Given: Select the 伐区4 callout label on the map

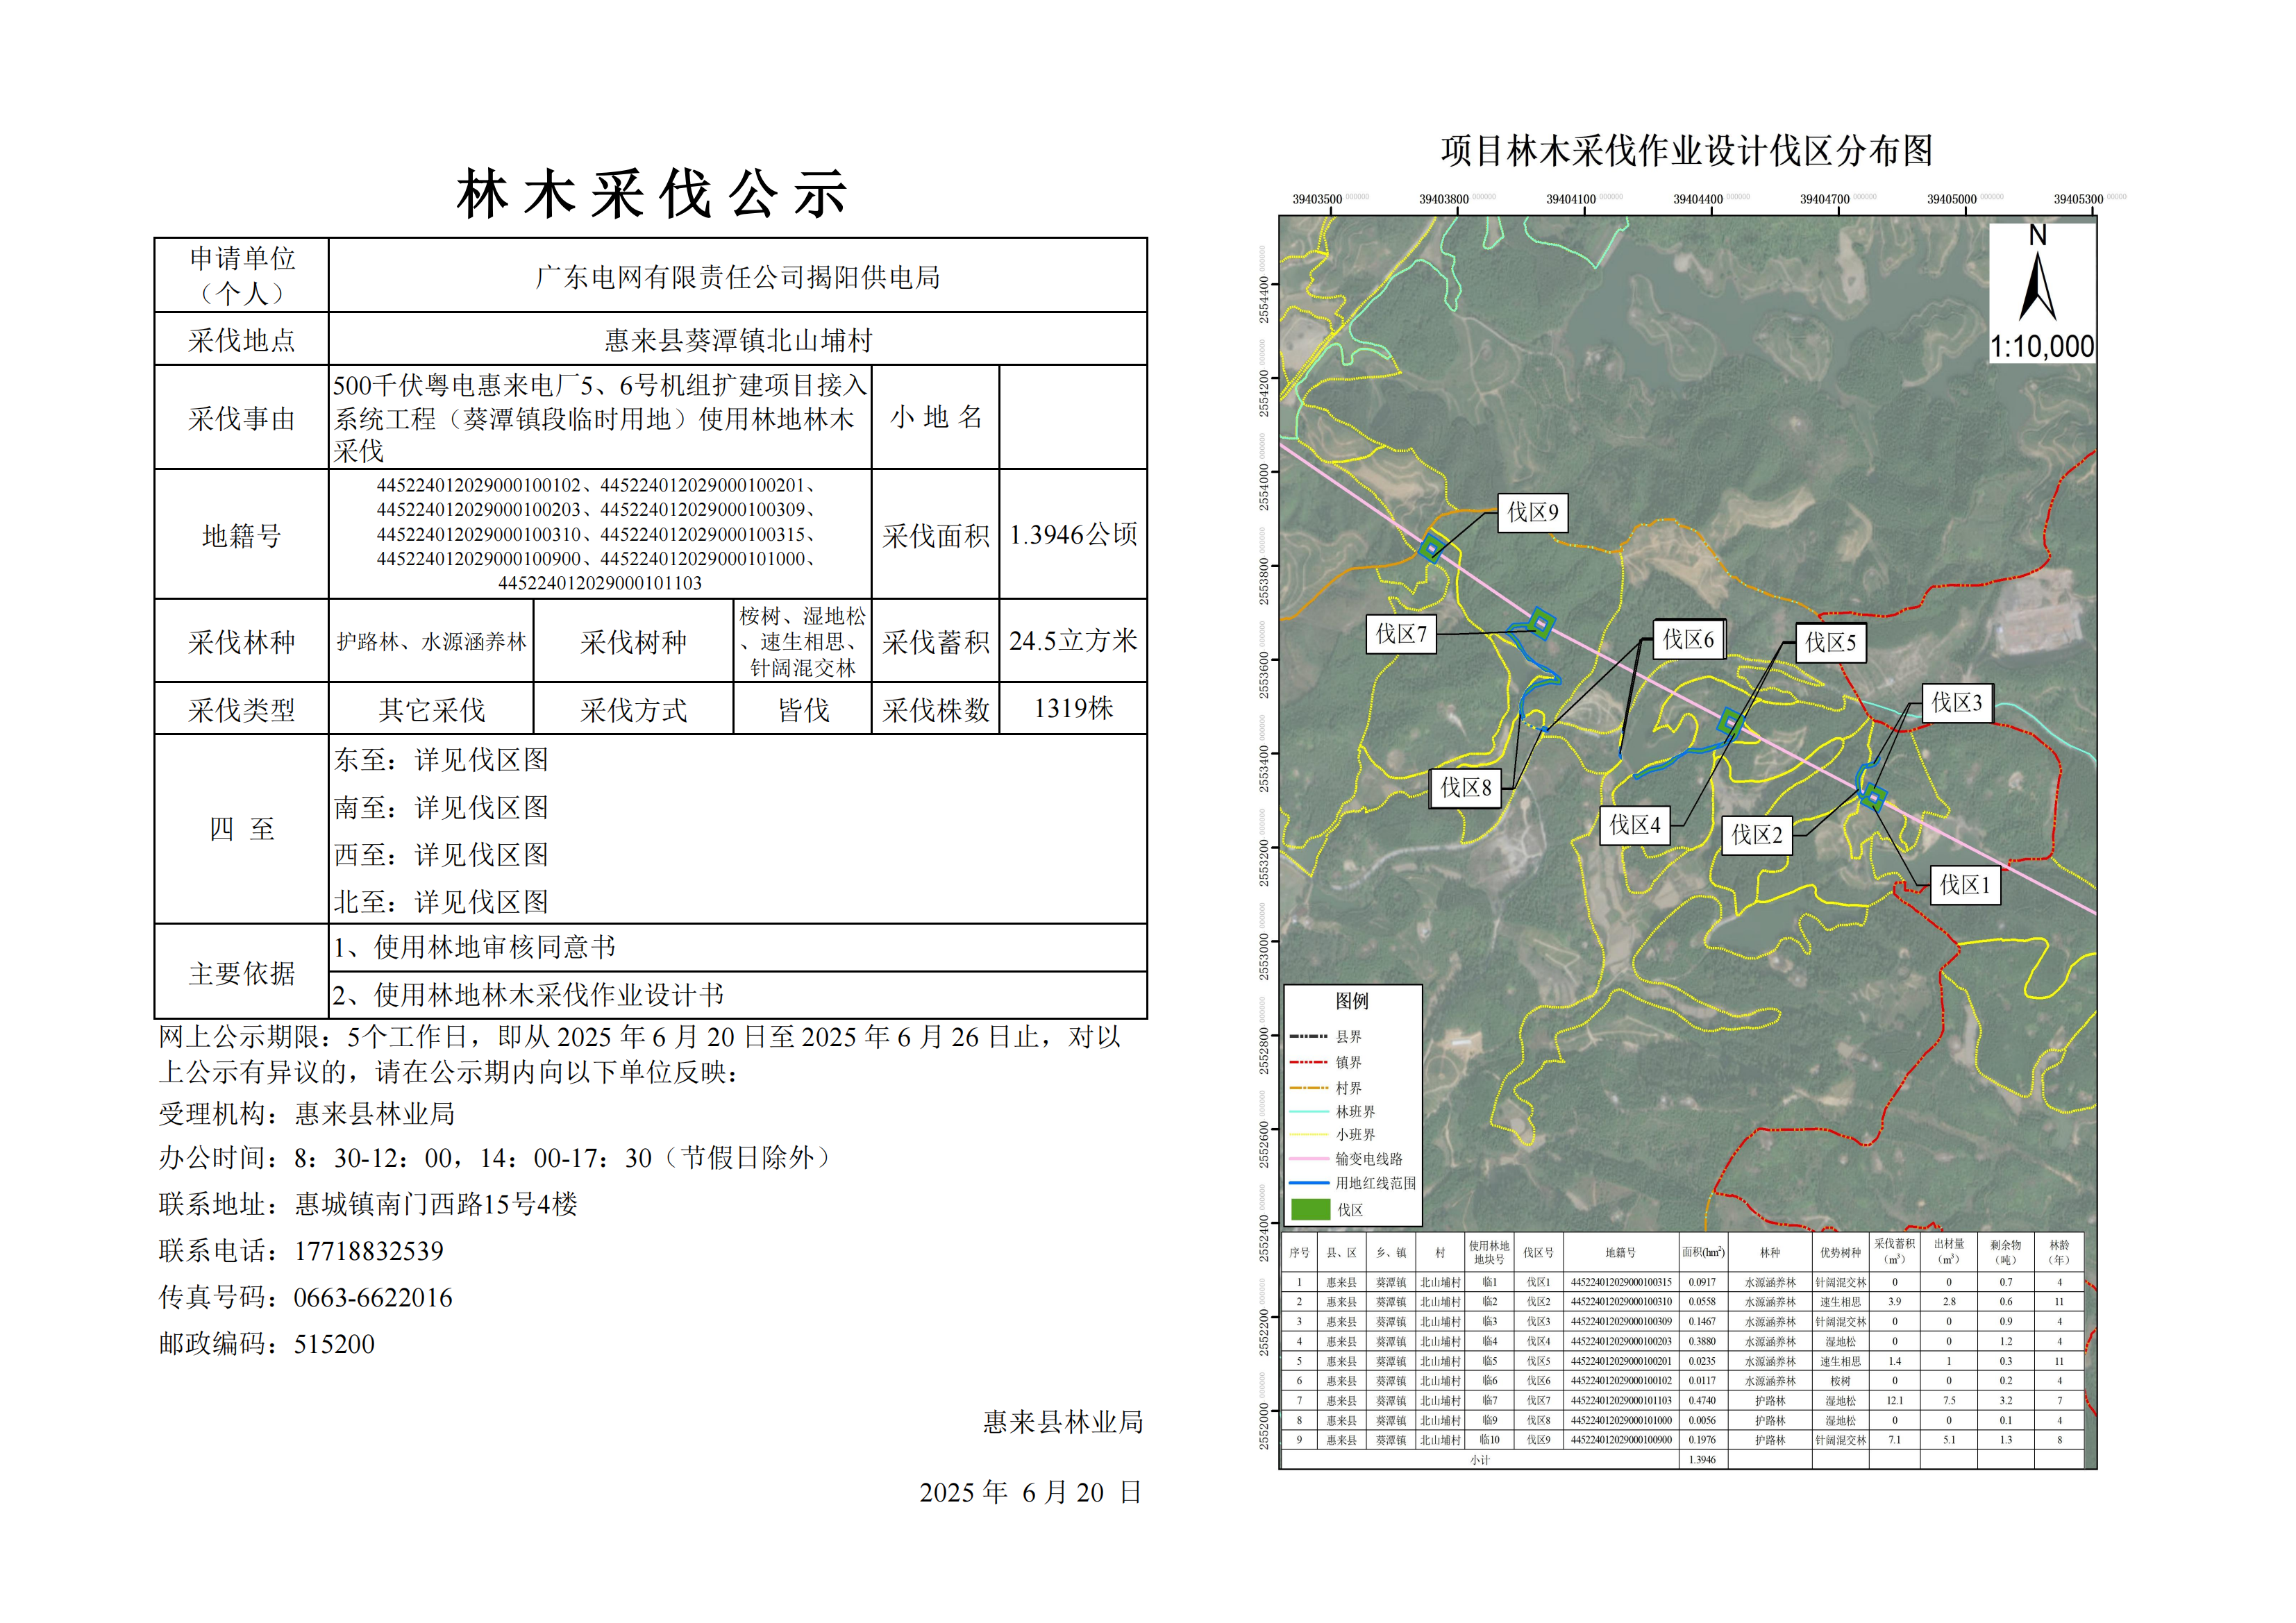Looking at the screenshot, I should (1634, 826).
